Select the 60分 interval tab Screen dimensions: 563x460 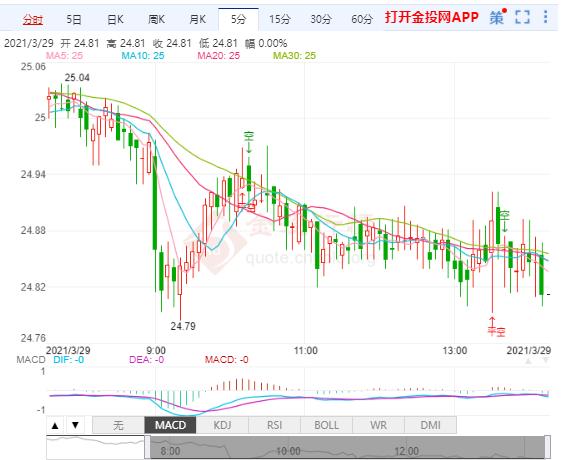point(362,19)
